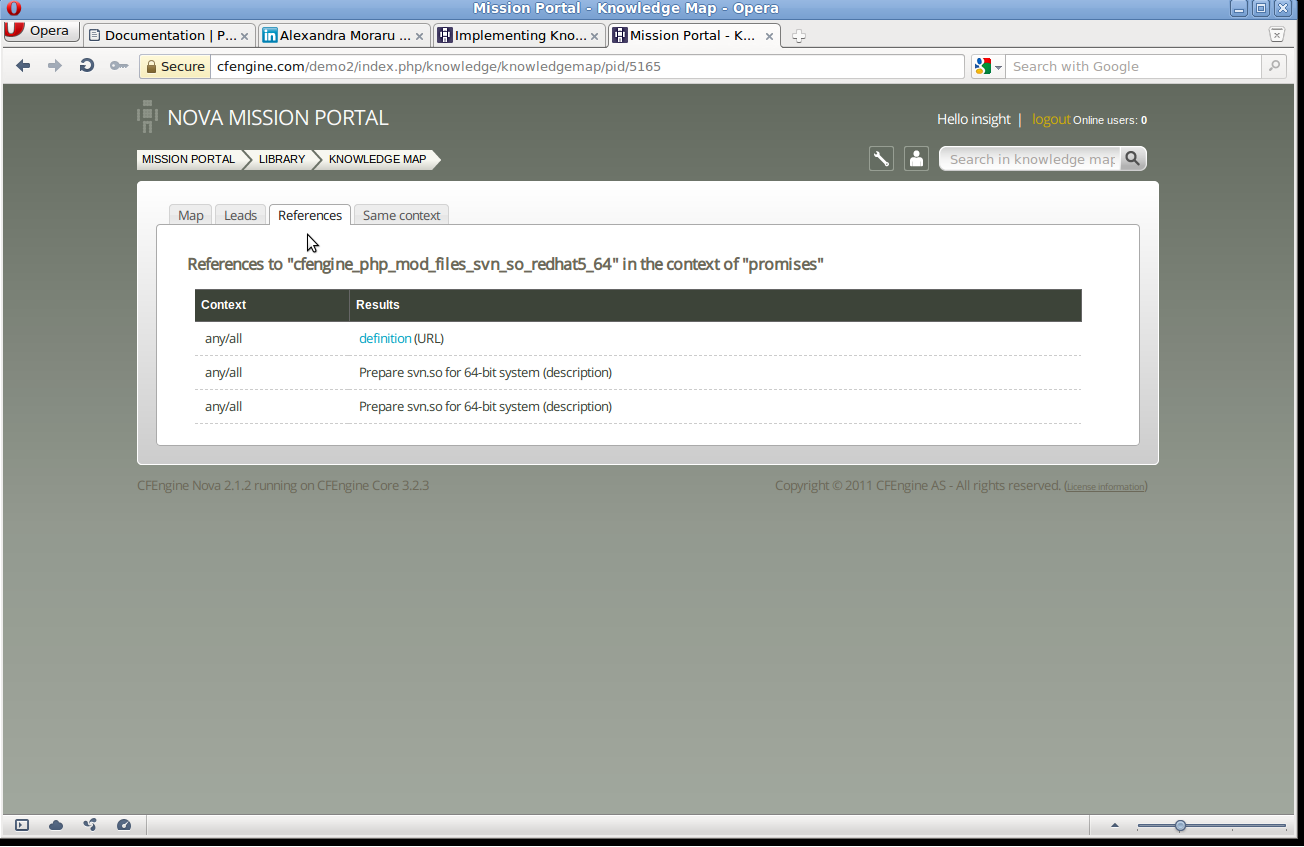Go back with the browser back arrow
Image resolution: width=1304 pixels, height=847 pixels.
tap(23, 66)
